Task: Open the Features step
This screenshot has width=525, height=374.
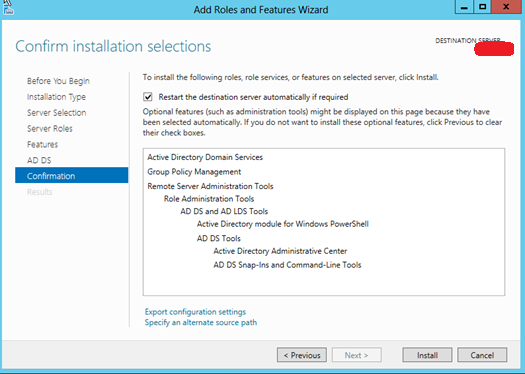Action: point(43,144)
